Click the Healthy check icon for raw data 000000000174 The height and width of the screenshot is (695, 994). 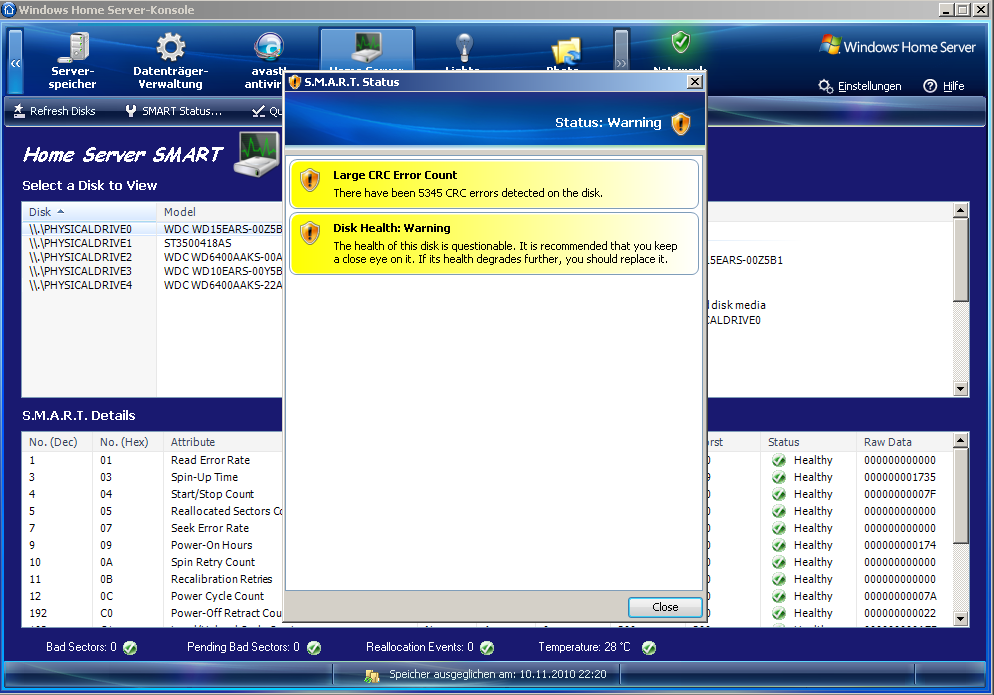coord(779,545)
